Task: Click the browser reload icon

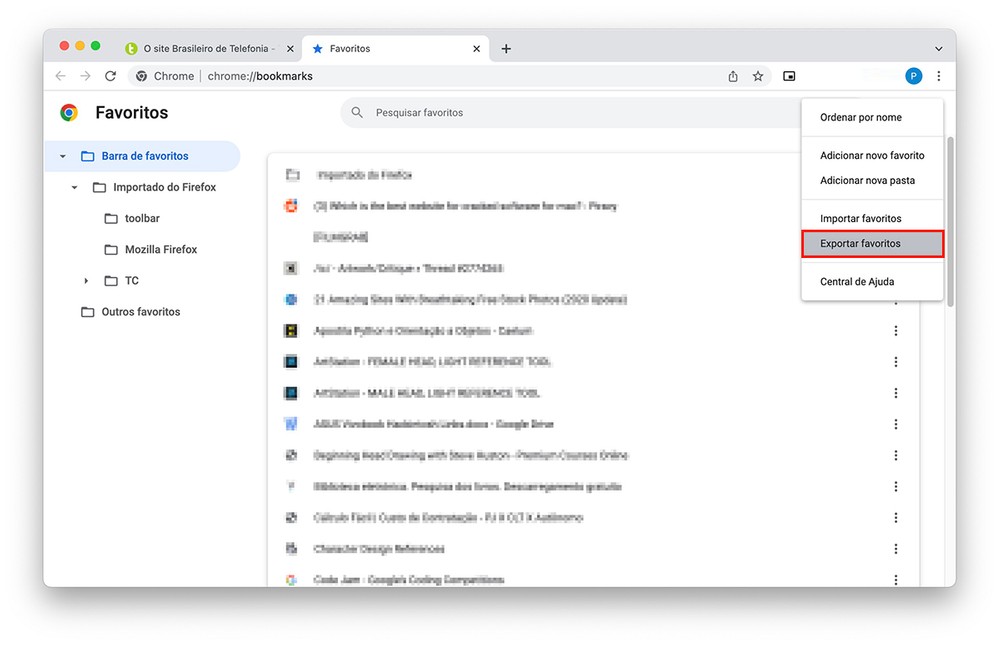Action: 111,76
